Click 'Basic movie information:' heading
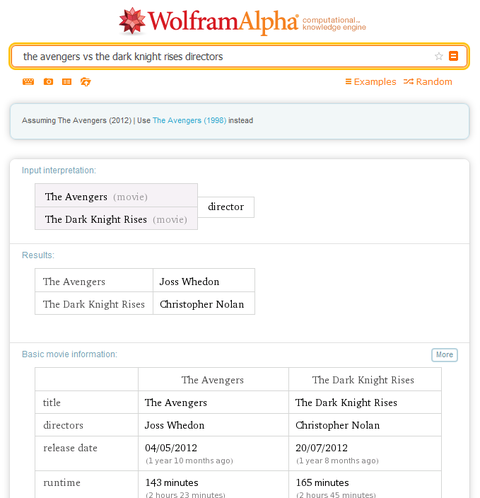480x498 pixels. 69,354
